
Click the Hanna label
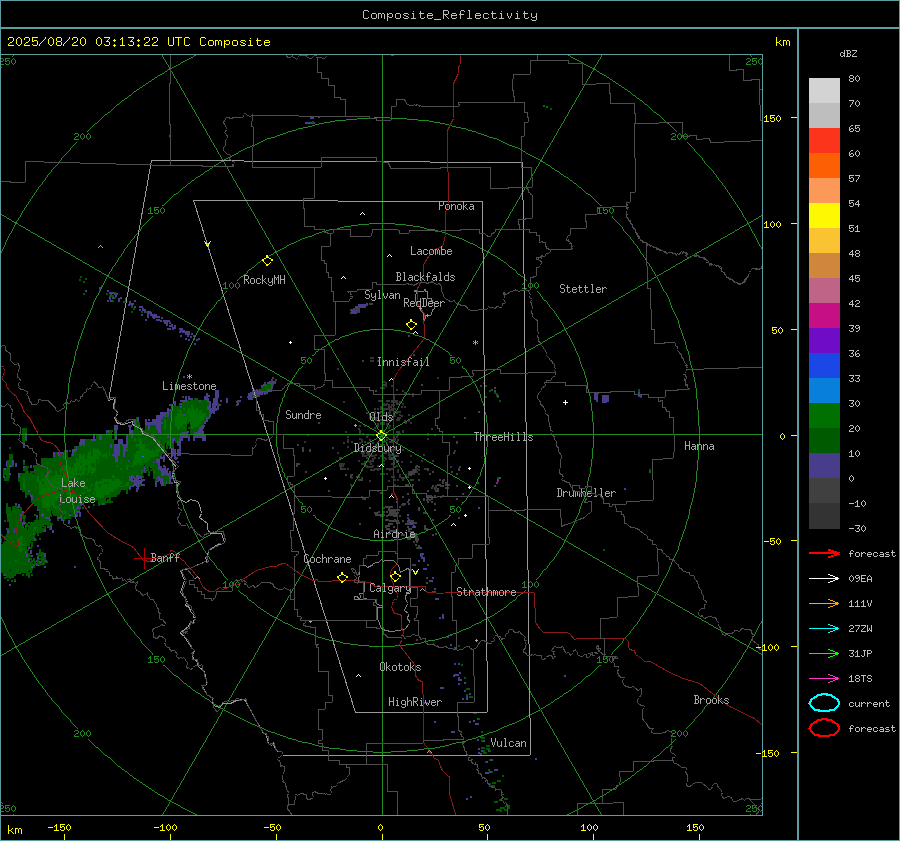[x=699, y=446]
